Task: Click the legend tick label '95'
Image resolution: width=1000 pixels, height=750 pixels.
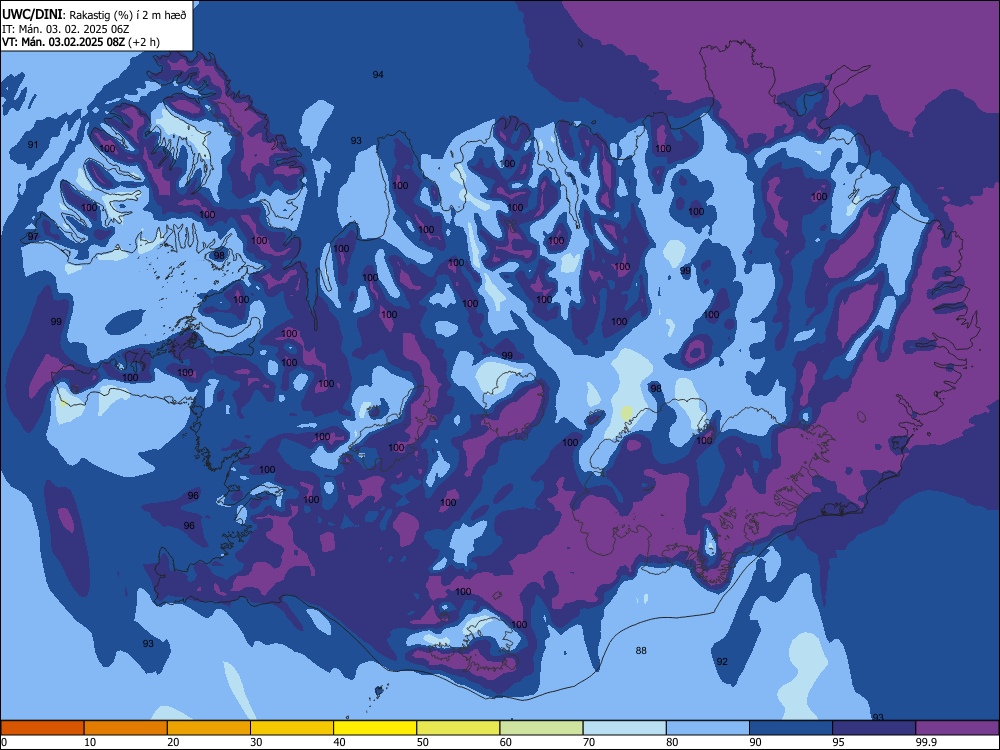Action: [838, 742]
